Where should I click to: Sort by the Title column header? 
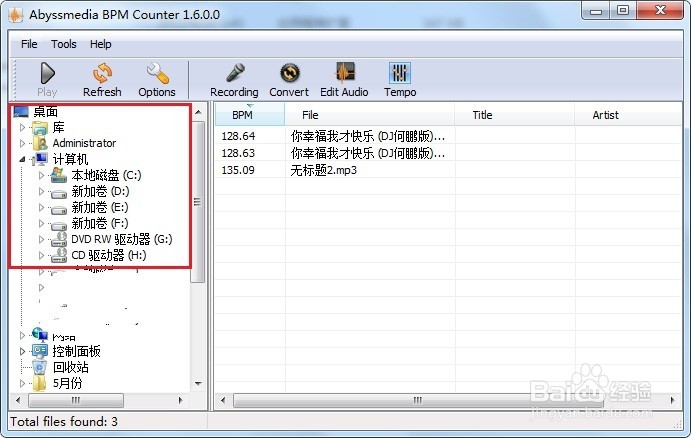514,115
